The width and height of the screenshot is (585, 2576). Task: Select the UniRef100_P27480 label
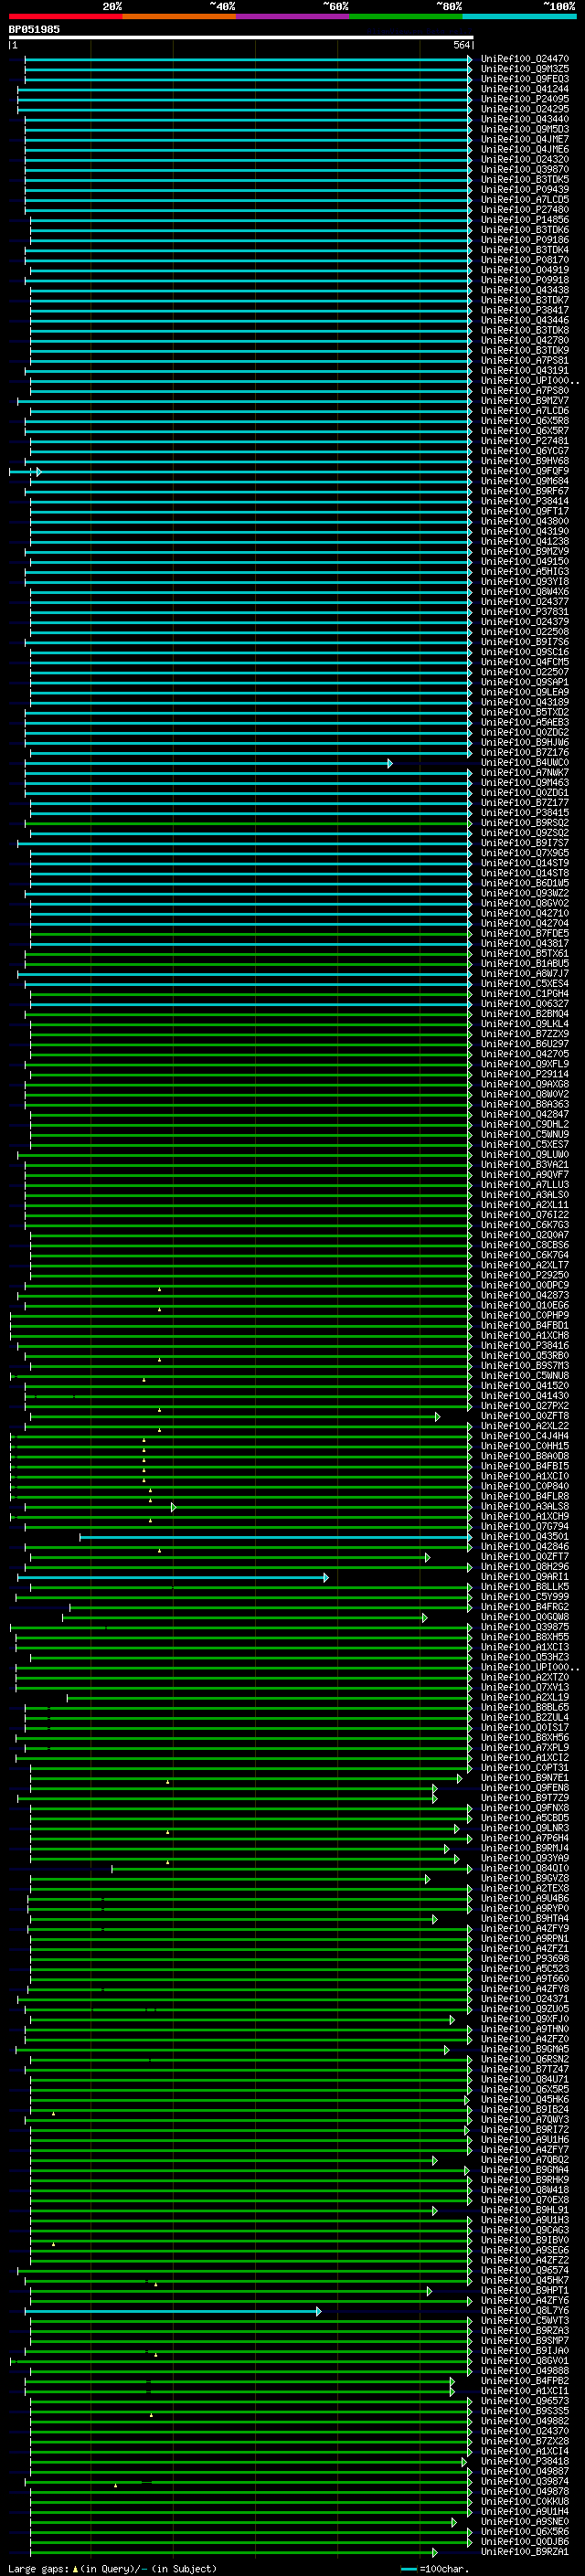click(525, 210)
